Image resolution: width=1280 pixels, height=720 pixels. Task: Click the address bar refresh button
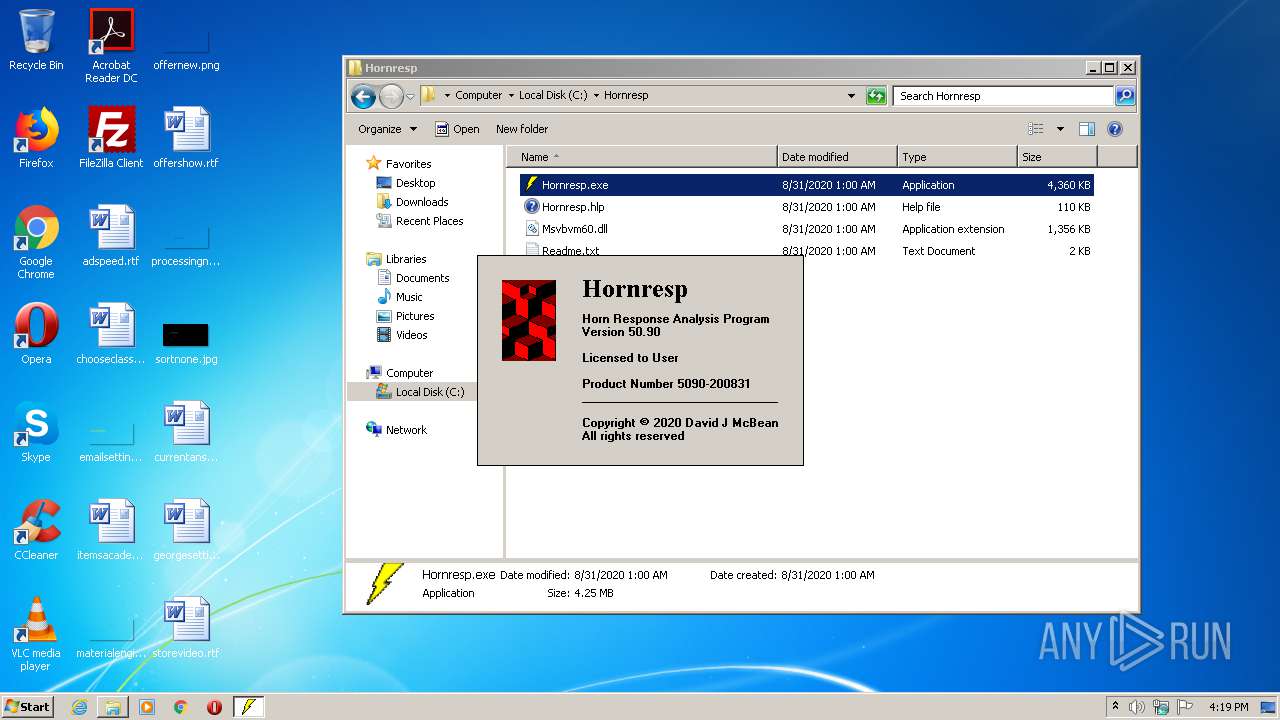[876, 96]
